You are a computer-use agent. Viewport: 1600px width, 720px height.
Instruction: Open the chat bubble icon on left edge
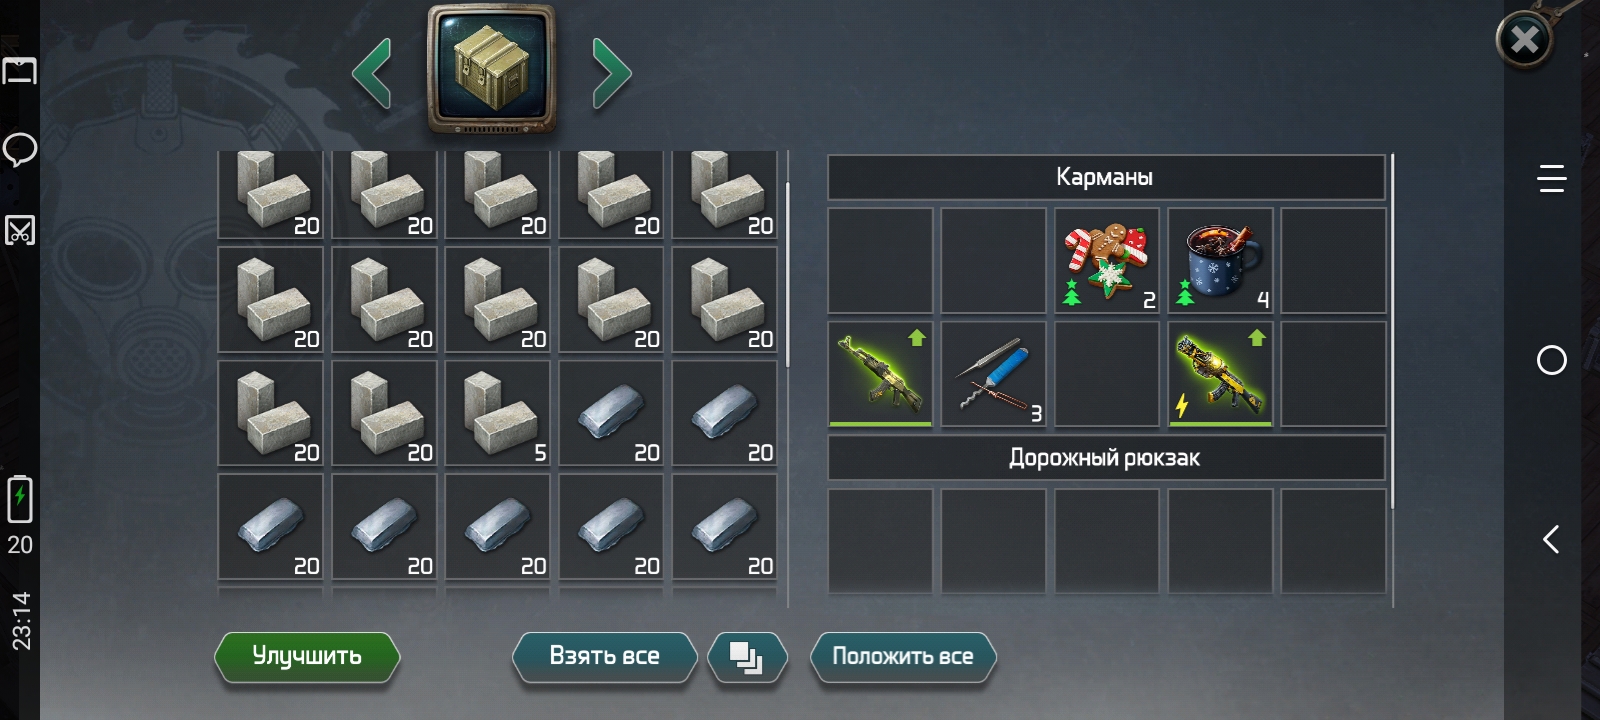(x=20, y=150)
